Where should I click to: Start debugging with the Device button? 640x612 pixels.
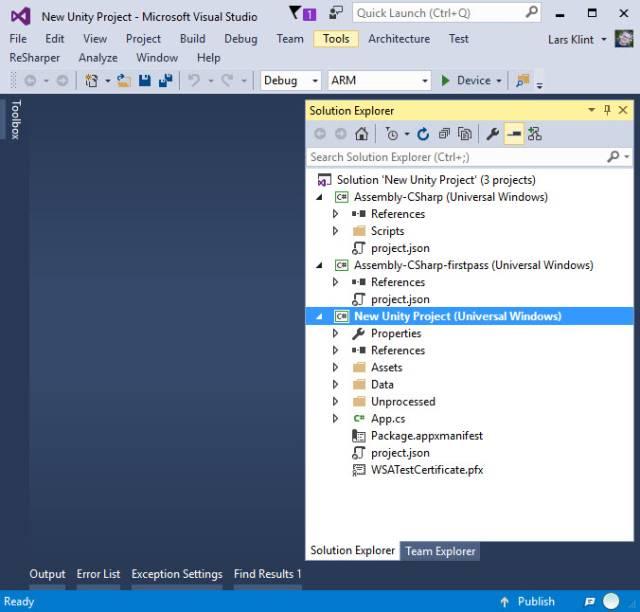click(x=466, y=81)
